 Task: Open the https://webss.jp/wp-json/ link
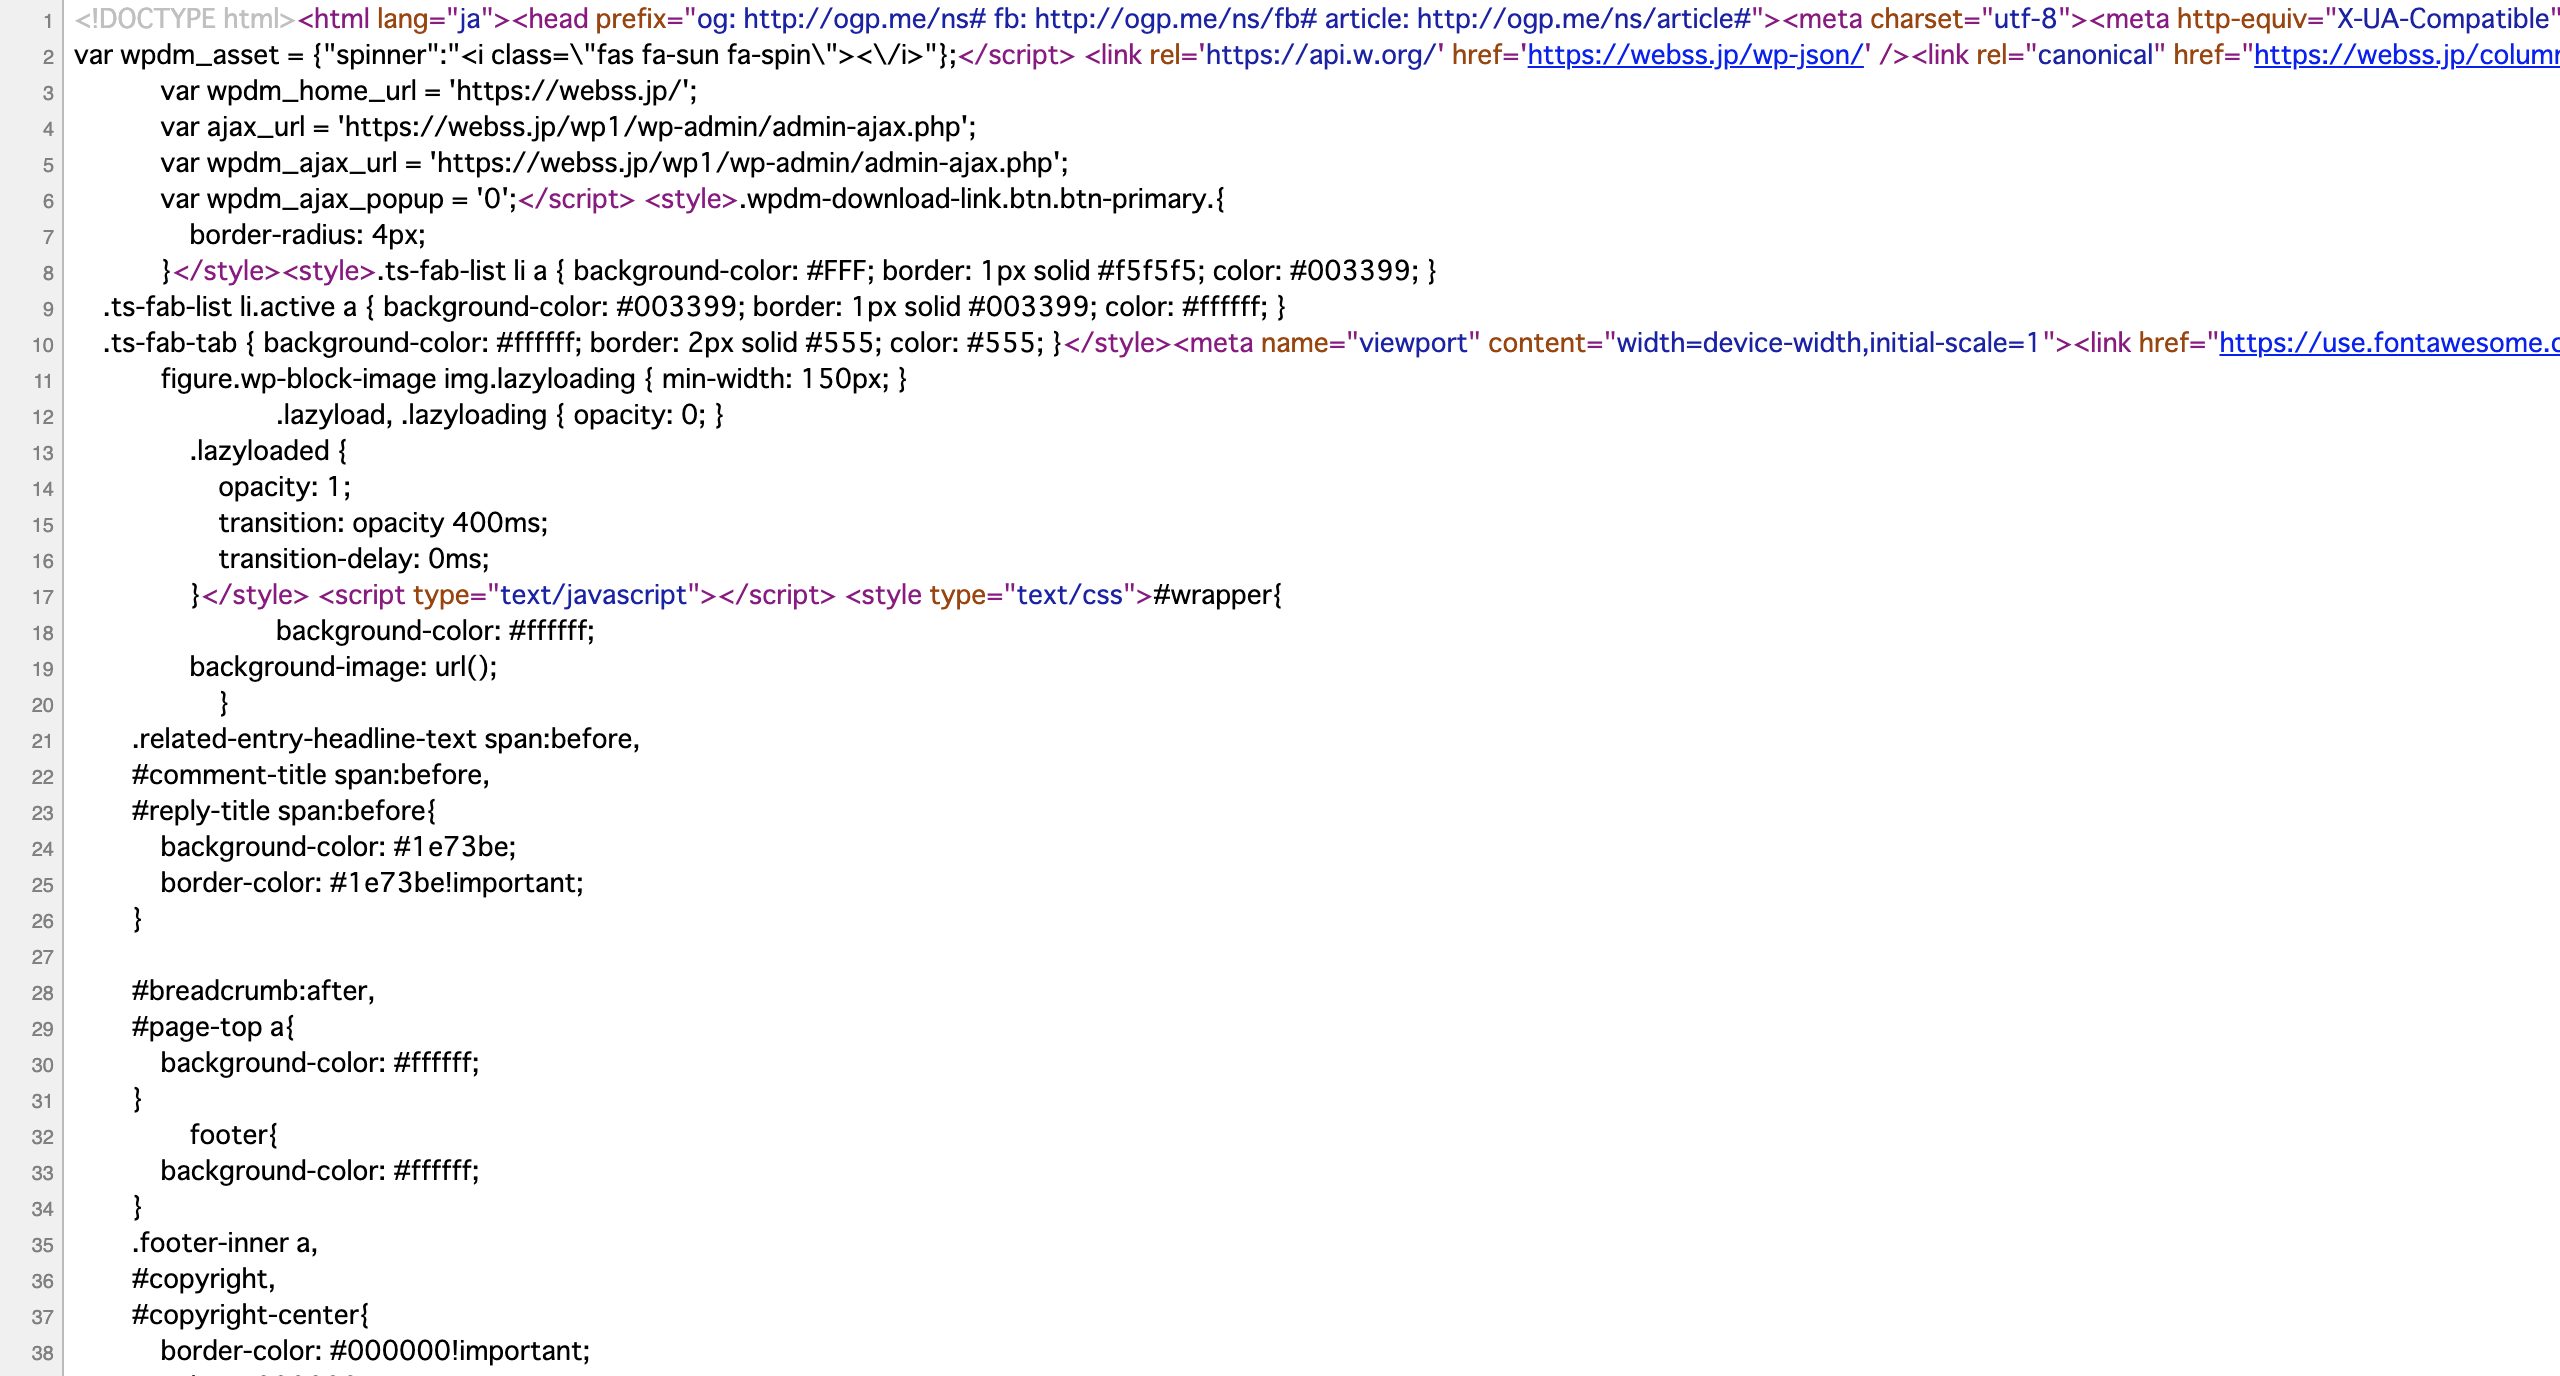click(1696, 55)
